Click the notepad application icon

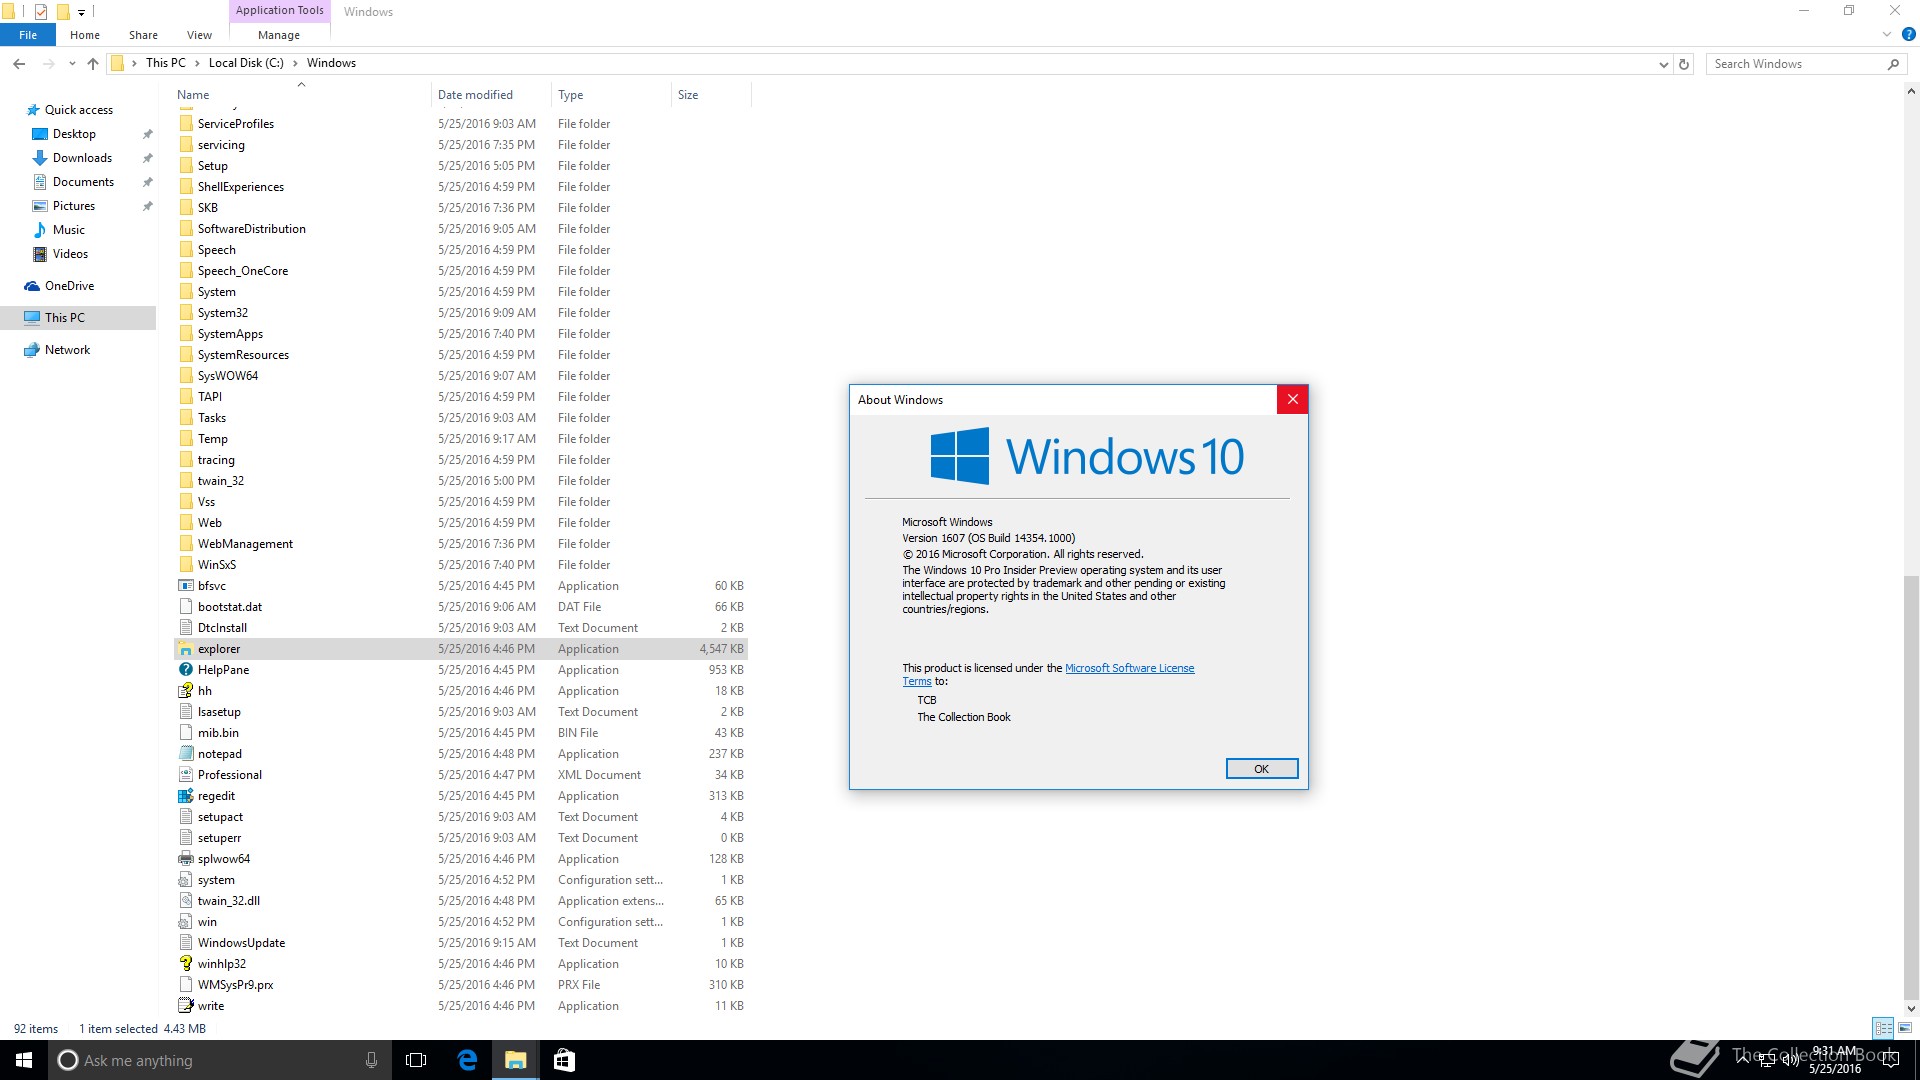pyautogui.click(x=186, y=754)
